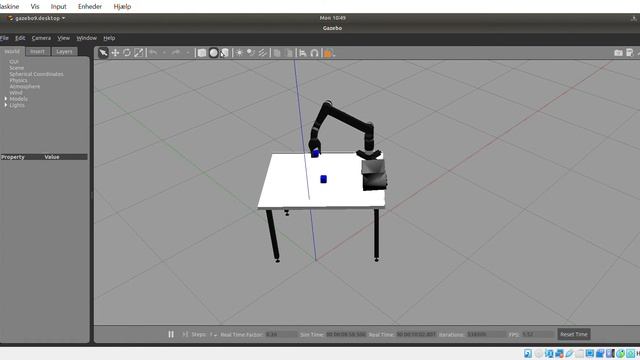Insert a box shape
Image resolution: width=640 pixels, height=360 pixels.
(x=202, y=53)
